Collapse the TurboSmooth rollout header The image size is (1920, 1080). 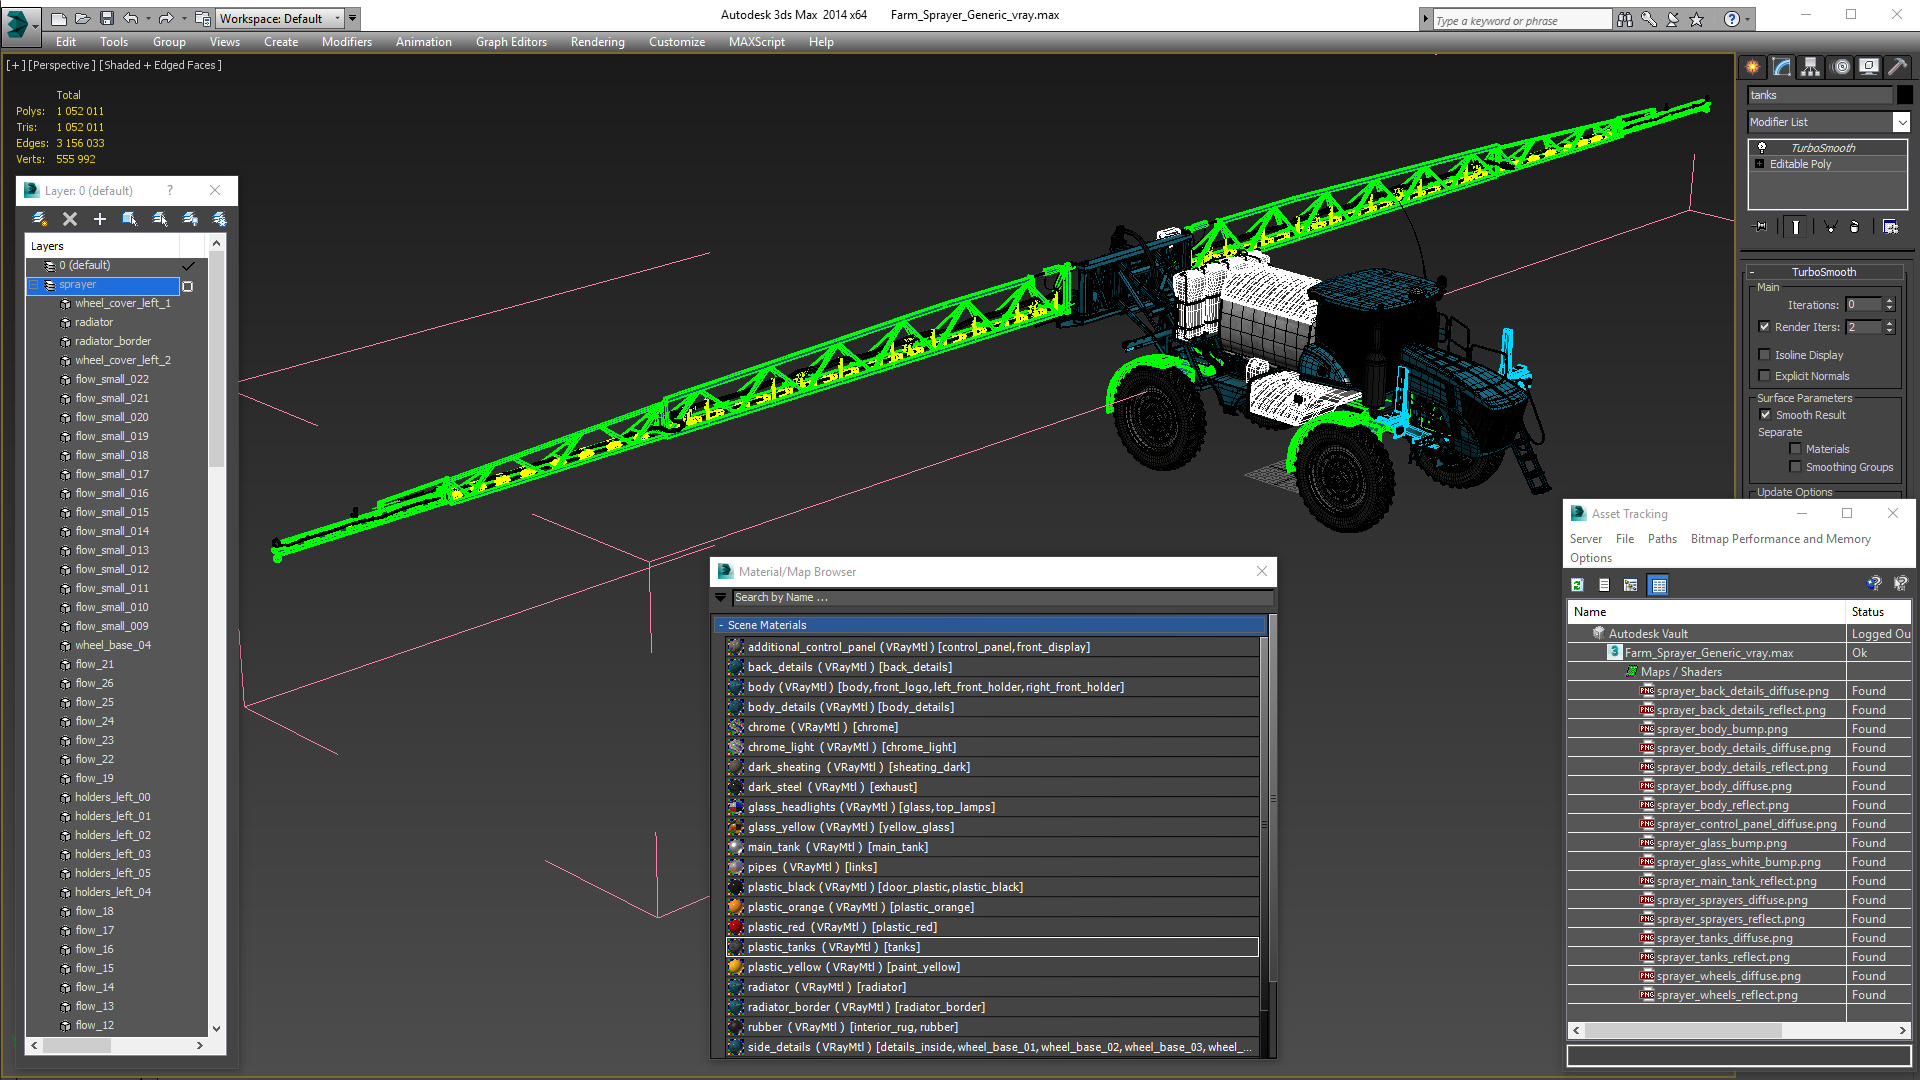(x=1752, y=272)
